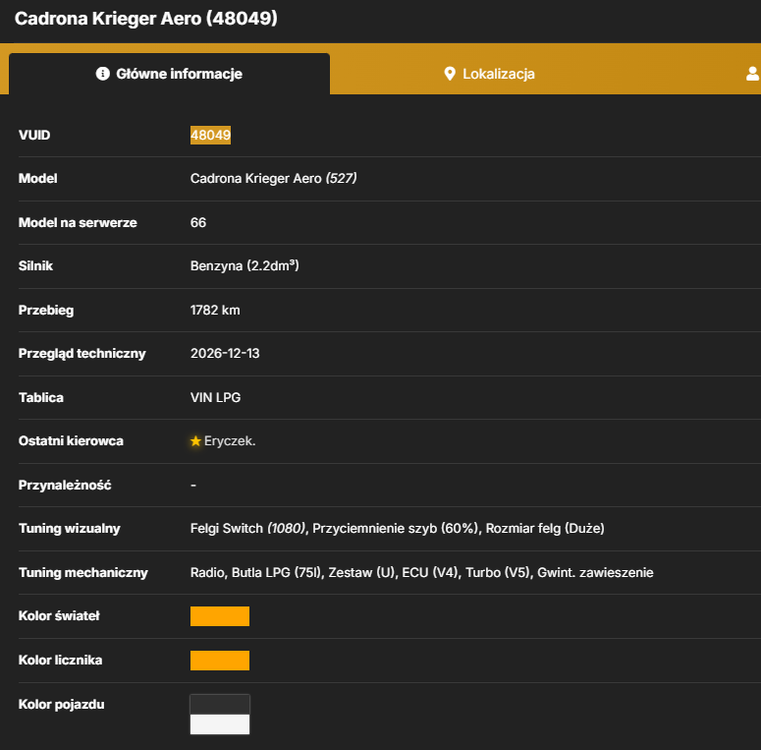Click the white Kolor pojazdu swatch
The width and height of the screenshot is (761, 750).
[x=220, y=724]
